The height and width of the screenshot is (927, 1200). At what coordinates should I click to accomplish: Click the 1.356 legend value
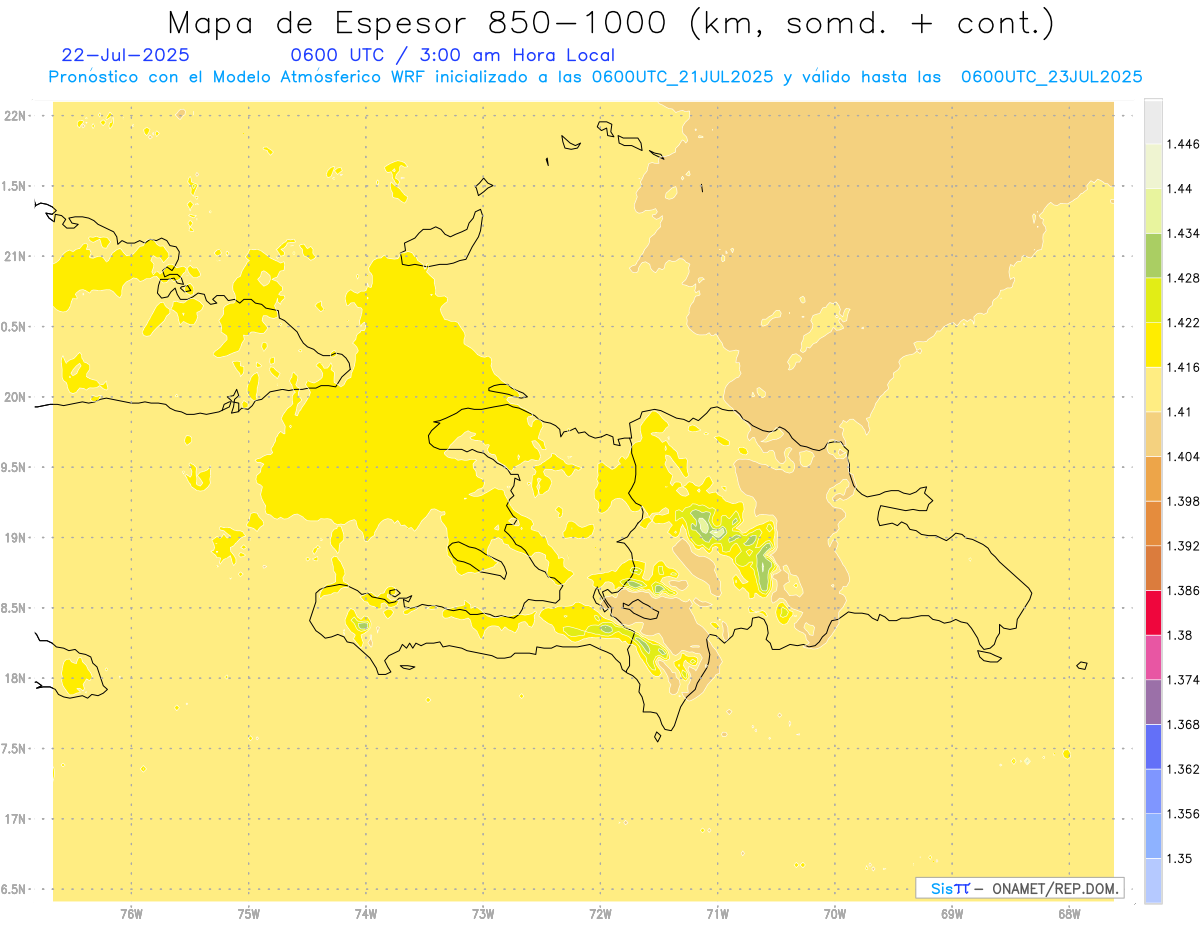pos(1184,814)
